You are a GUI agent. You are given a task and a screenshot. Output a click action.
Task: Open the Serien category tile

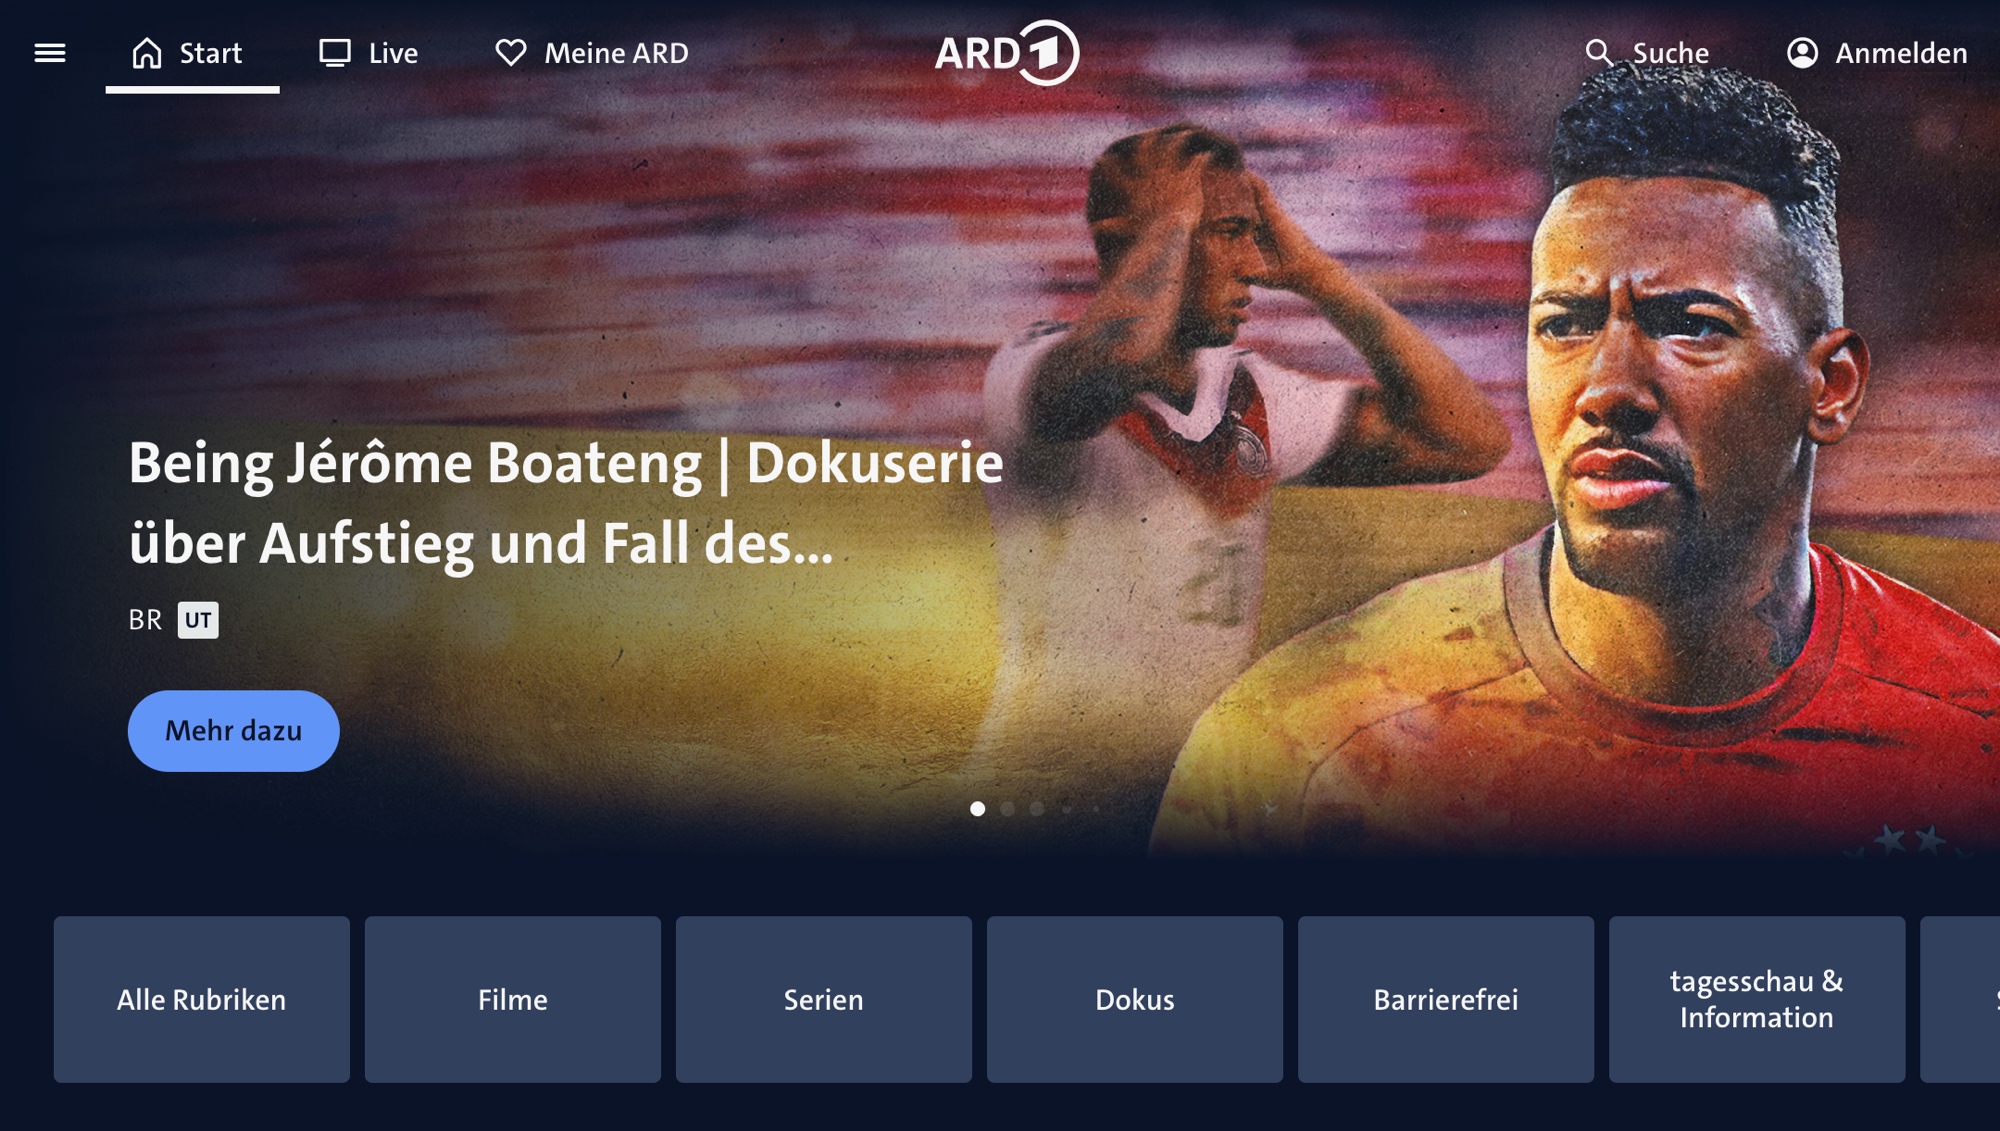coord(824,1000)
